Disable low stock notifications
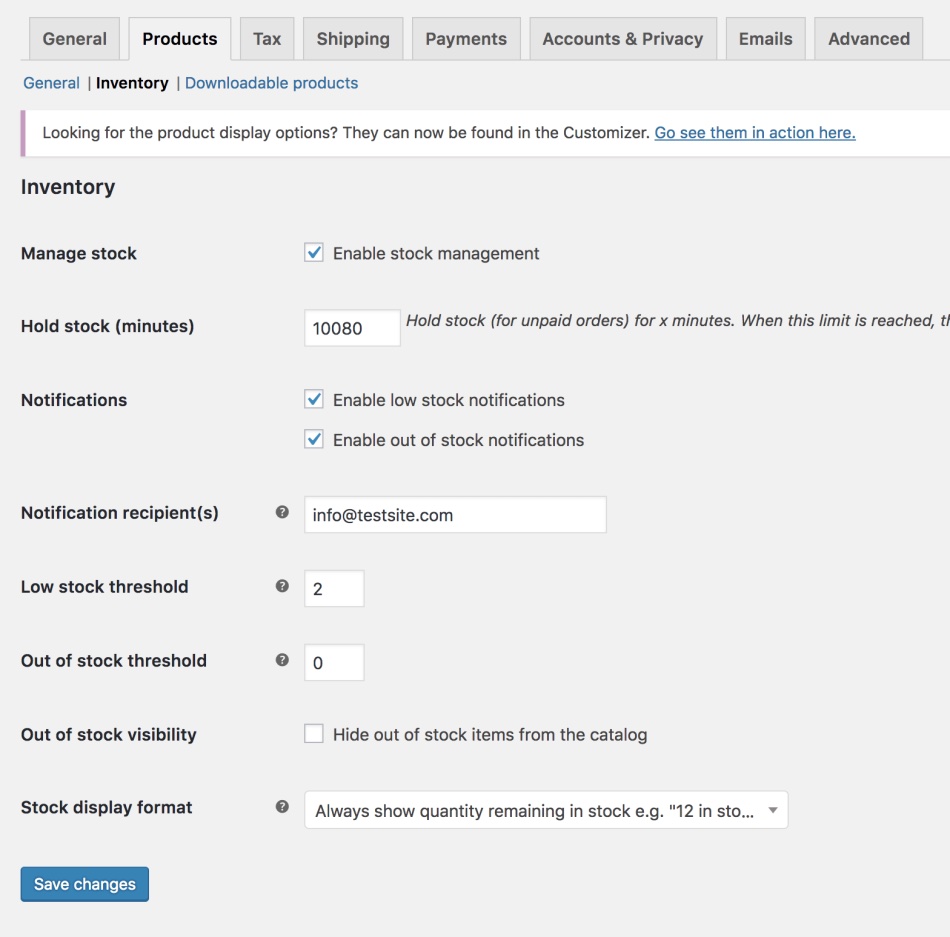The image size is (950, 937). click(313, 399)
